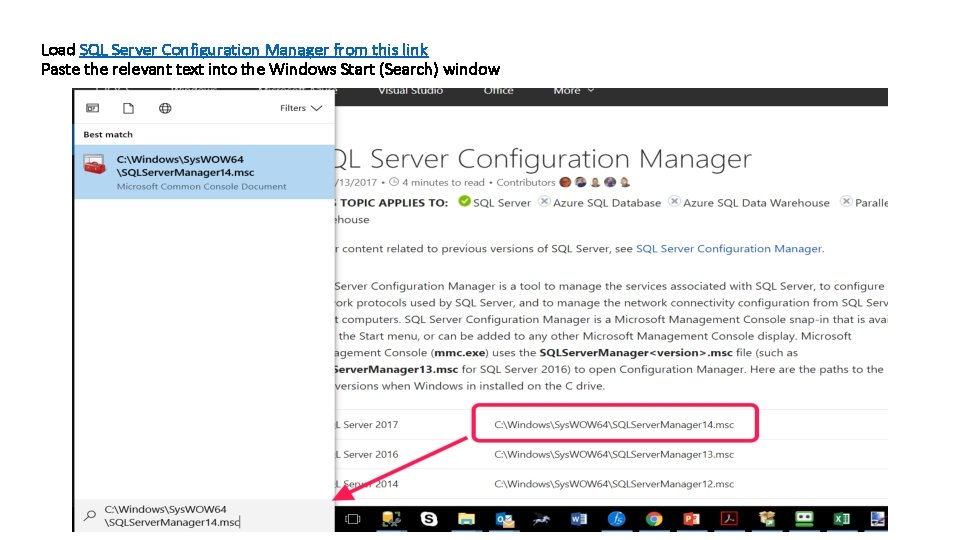Screen dimensions: 960x540
Task: Select Web globe filter icon in search panel
Action: [165, 108]
